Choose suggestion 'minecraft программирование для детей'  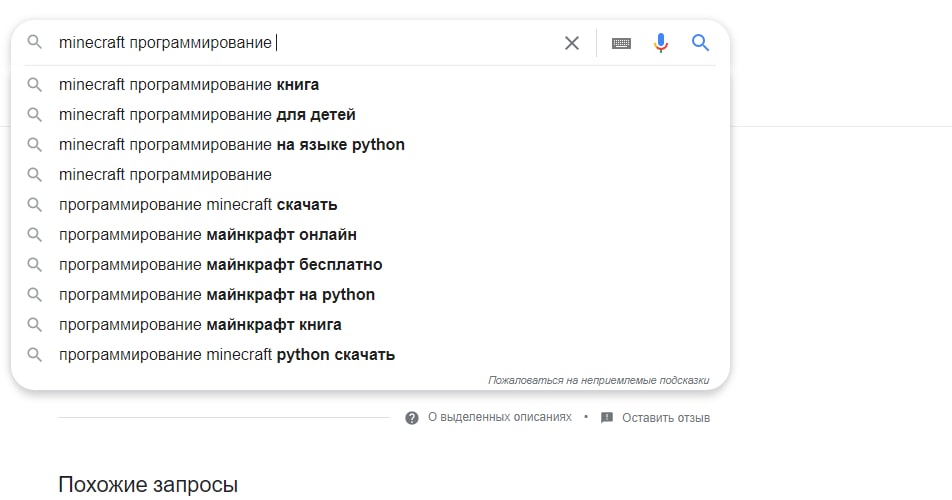tap(370, 115)
